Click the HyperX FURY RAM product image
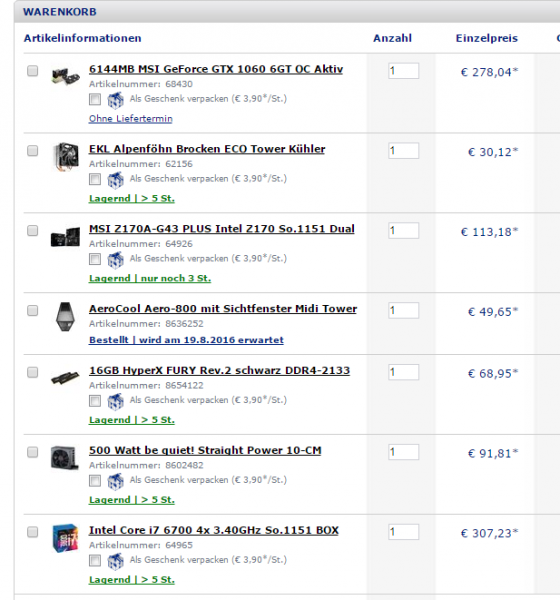 (x=65, y=378)
